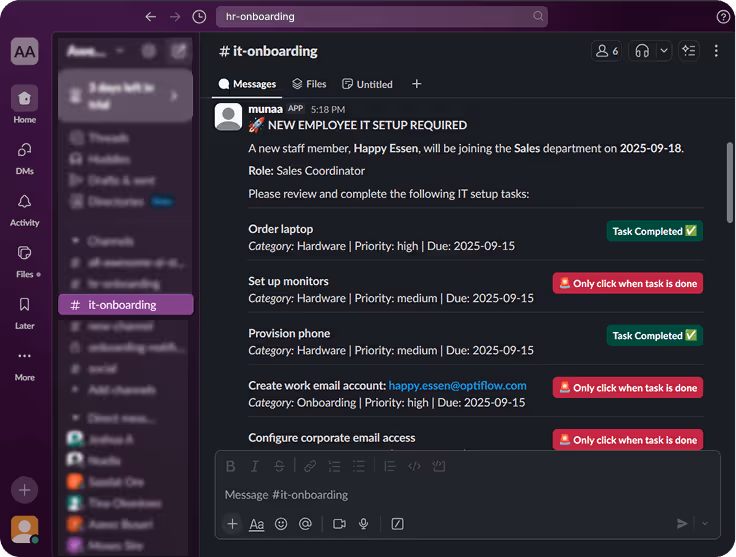Toggle italic formatting
This screenshot has width=736, height=557.
255,466
